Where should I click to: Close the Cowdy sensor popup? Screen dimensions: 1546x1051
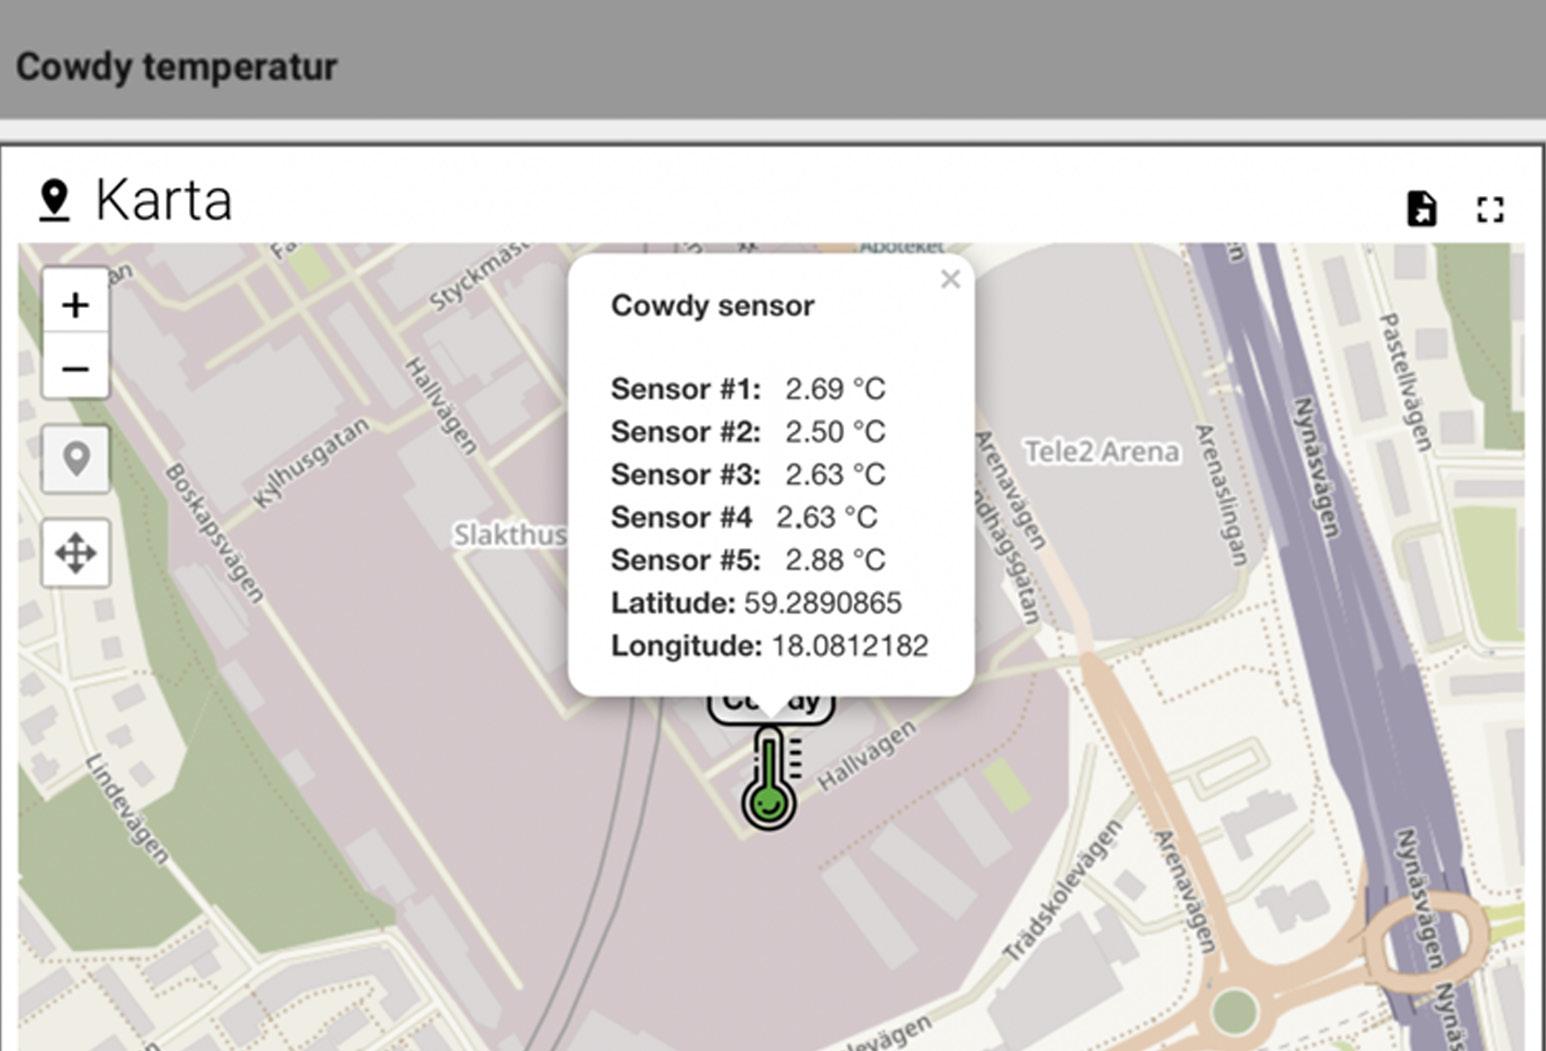tap(950, 279)
